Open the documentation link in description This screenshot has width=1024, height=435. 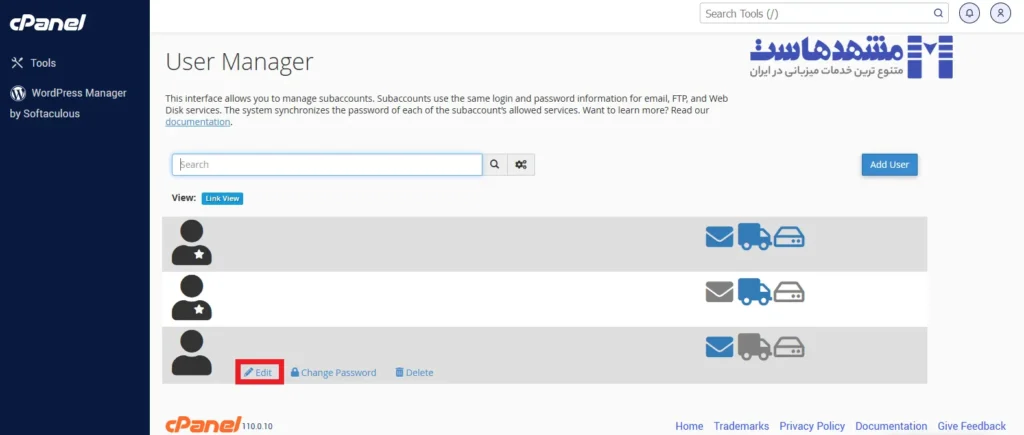pyautogui.click(x=197, y=122)
